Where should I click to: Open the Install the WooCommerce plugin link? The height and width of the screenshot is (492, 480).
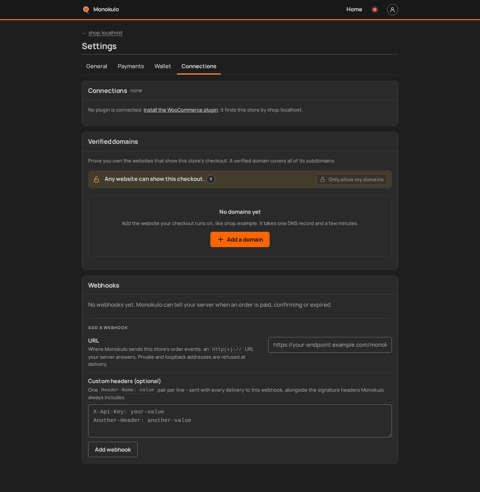tap(181, 110)
